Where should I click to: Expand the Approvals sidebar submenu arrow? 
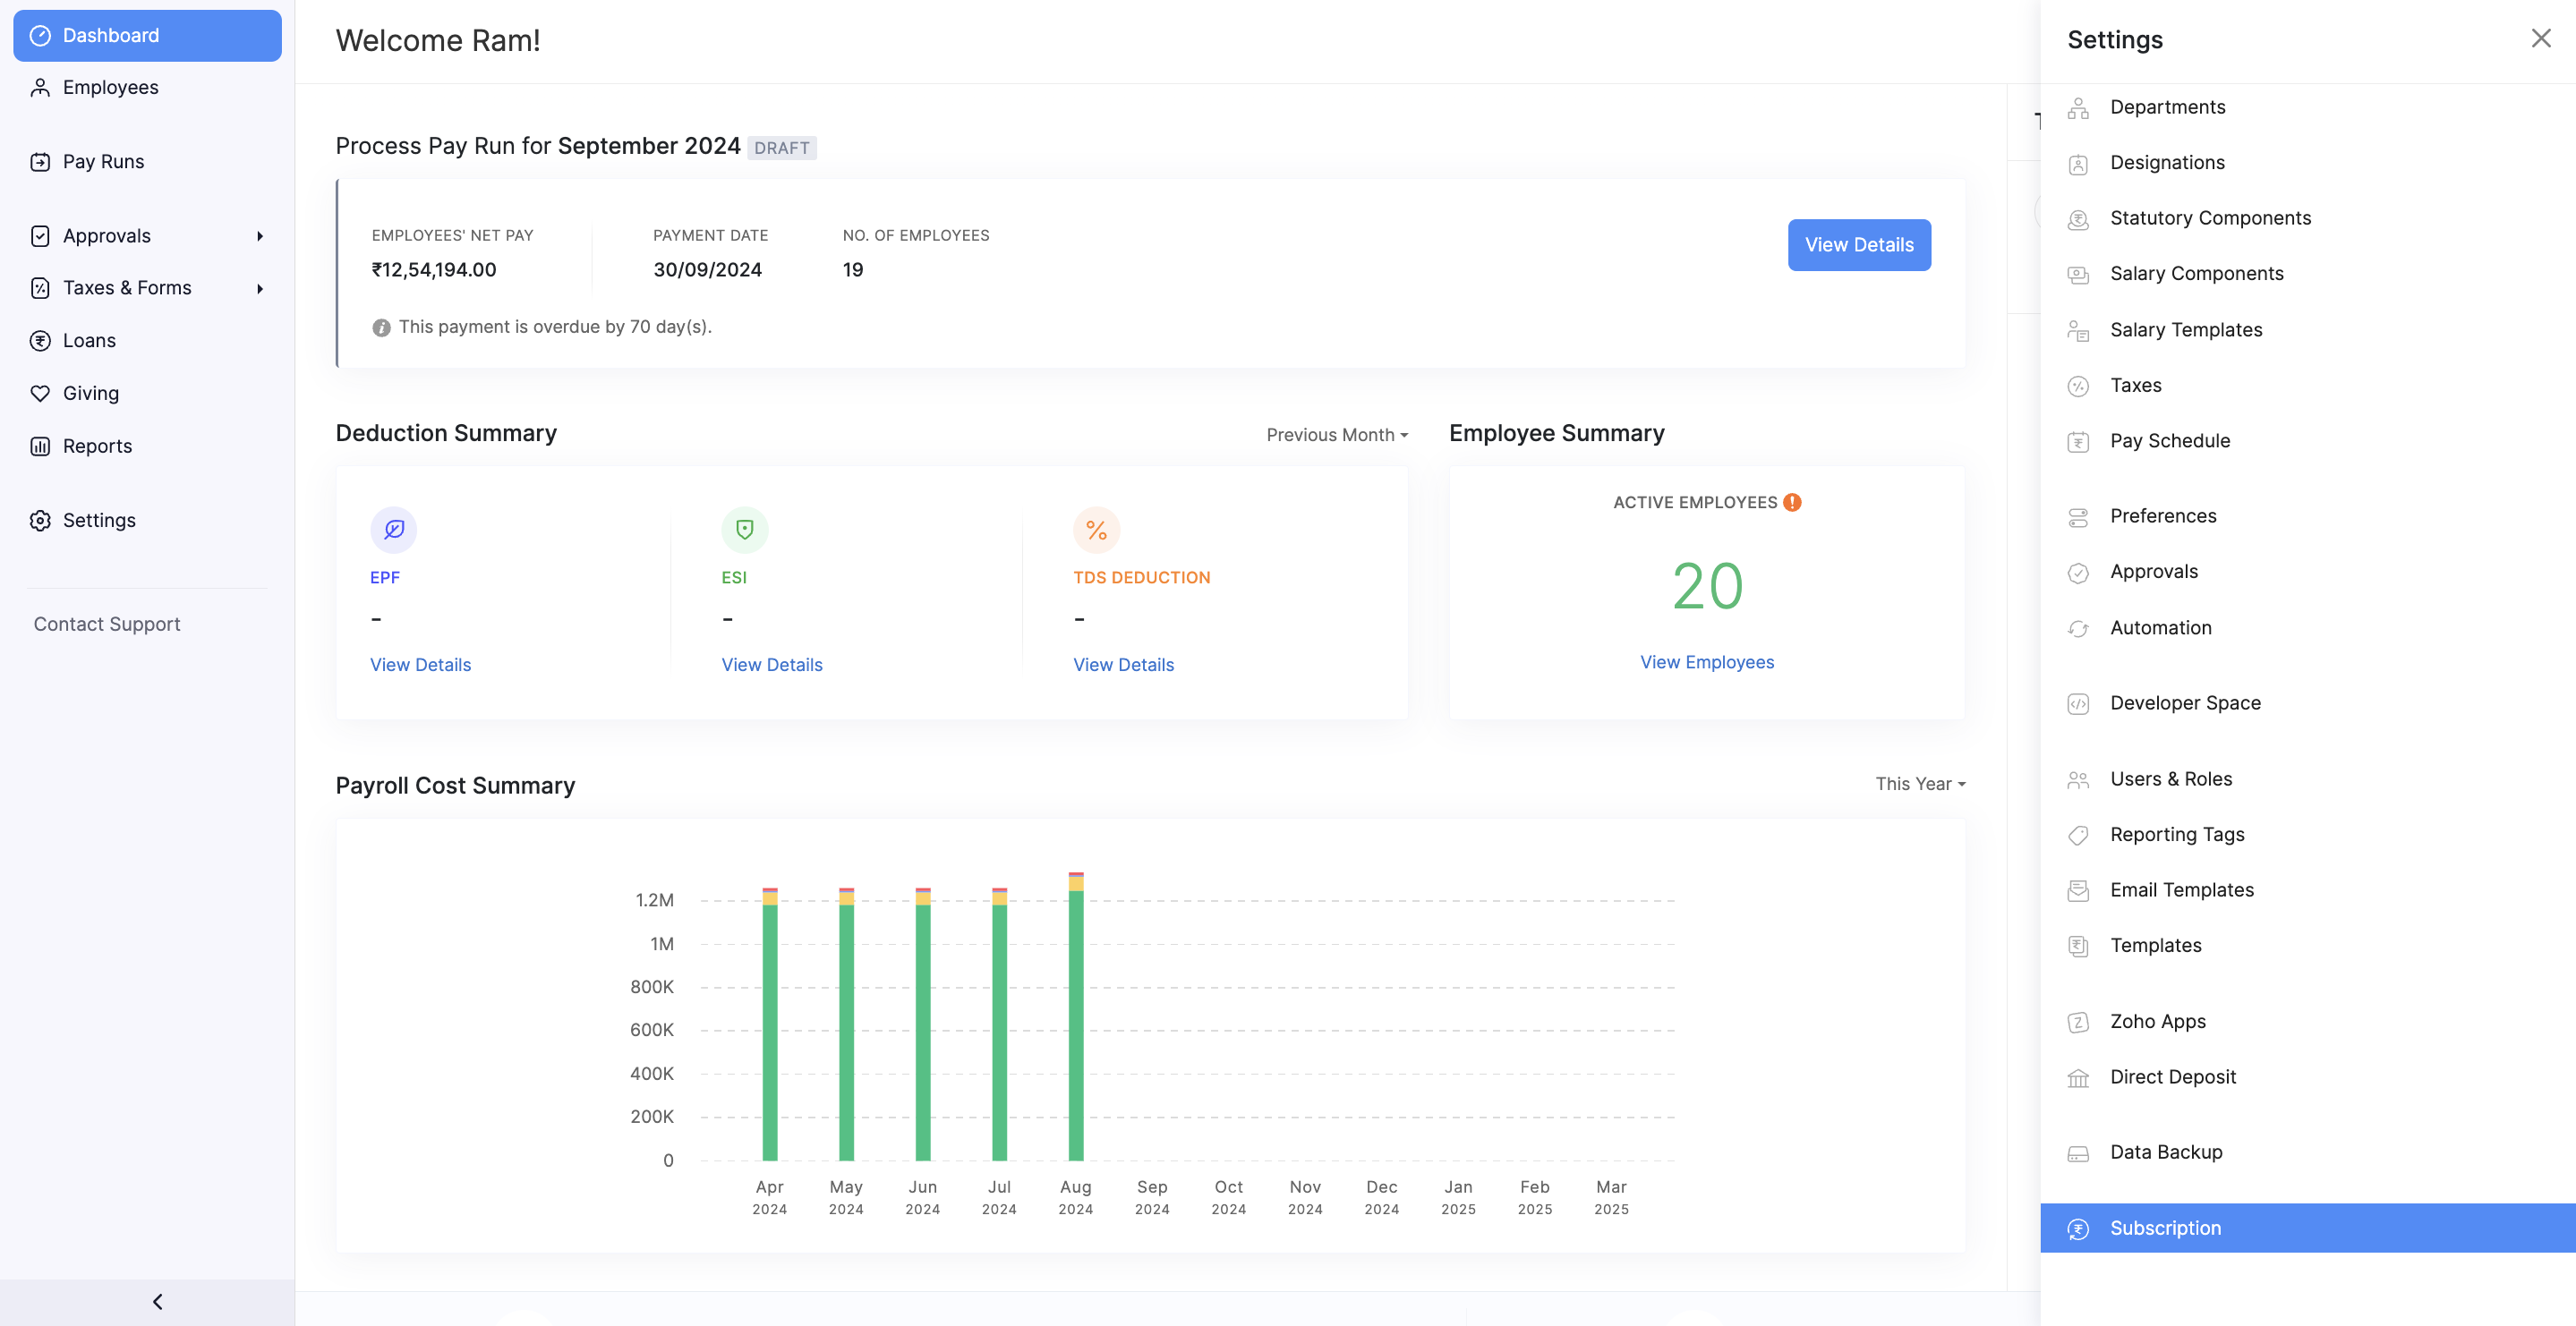(260, 236)
